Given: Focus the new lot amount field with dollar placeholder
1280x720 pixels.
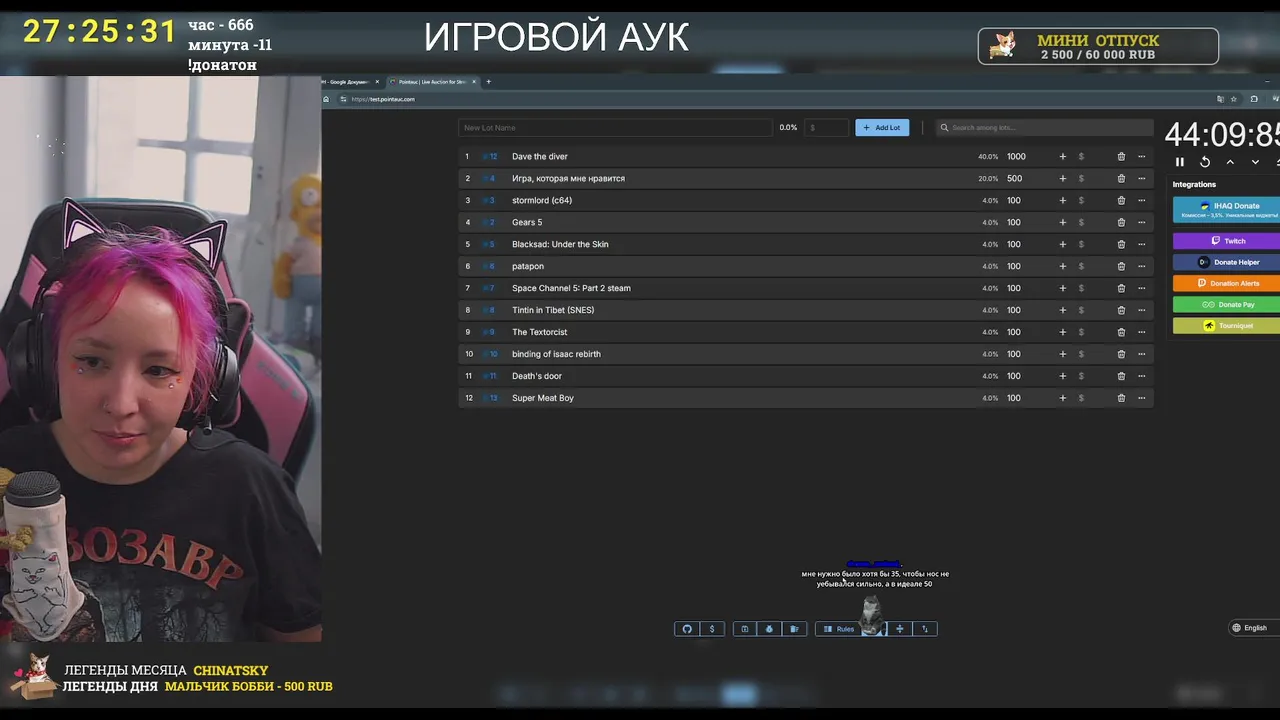Looking at the screenshot, I should tap(827, 128).
